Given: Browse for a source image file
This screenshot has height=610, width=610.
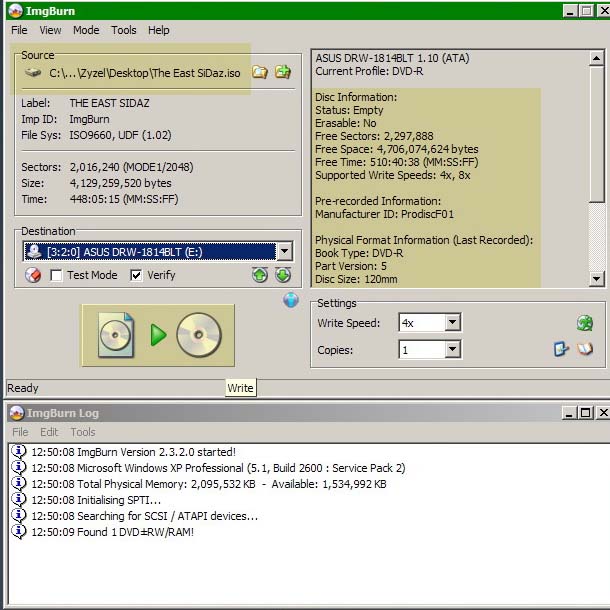Looking at the screenshot, I should (259, 72).
